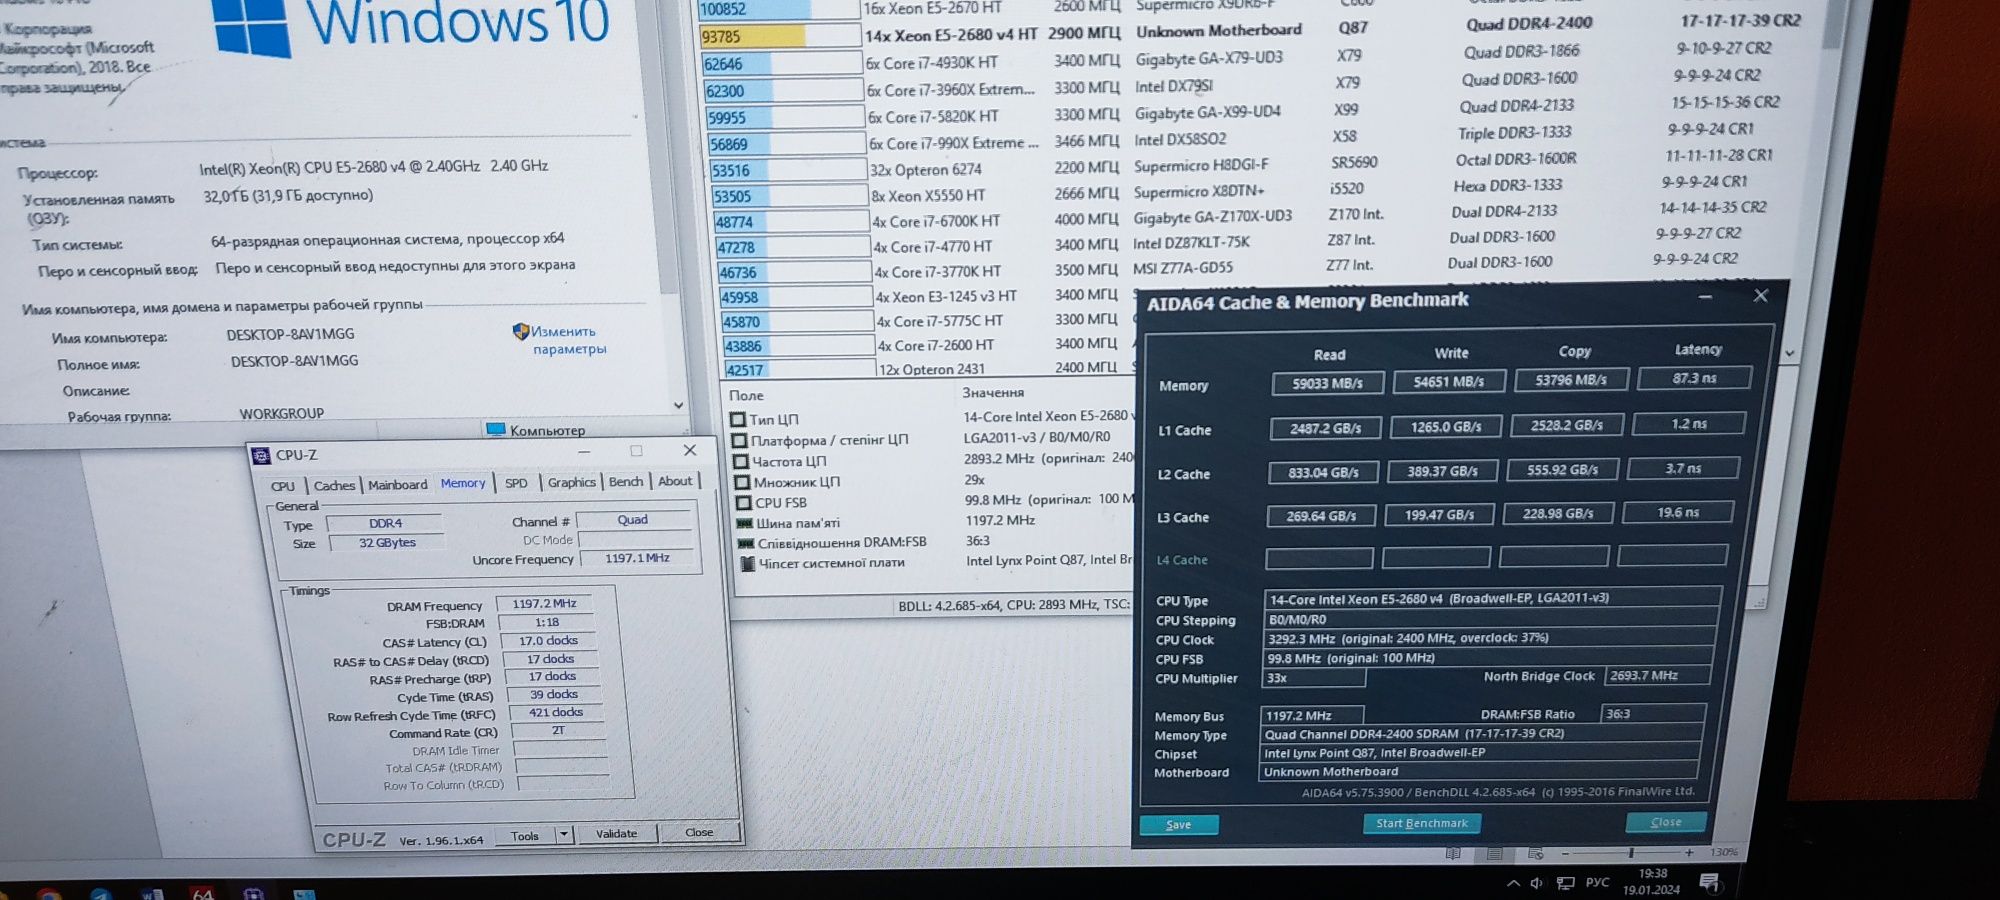Click the CPU-Z app icon in its title bar
This screenshot has width=2000, height=900.
click(262, 456)
